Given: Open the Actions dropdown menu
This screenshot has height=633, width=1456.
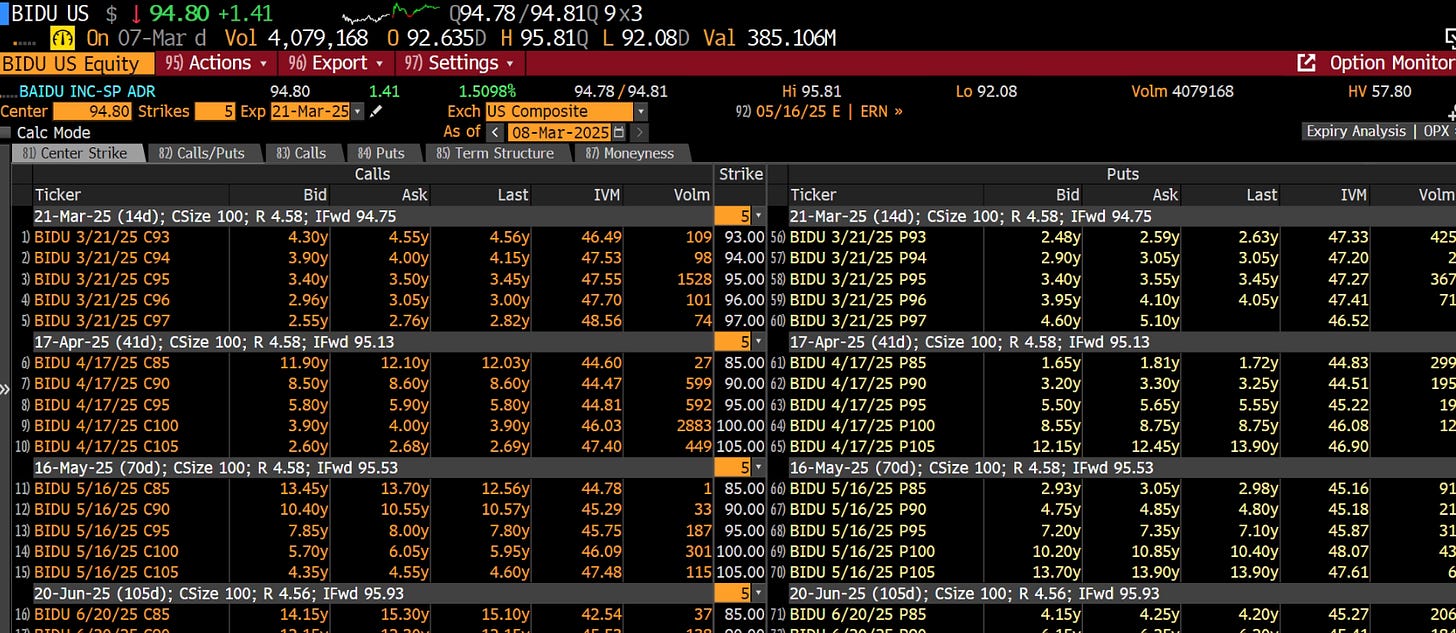Looking at the screenshot, I should pyautogui.click(x=217, y=63).
